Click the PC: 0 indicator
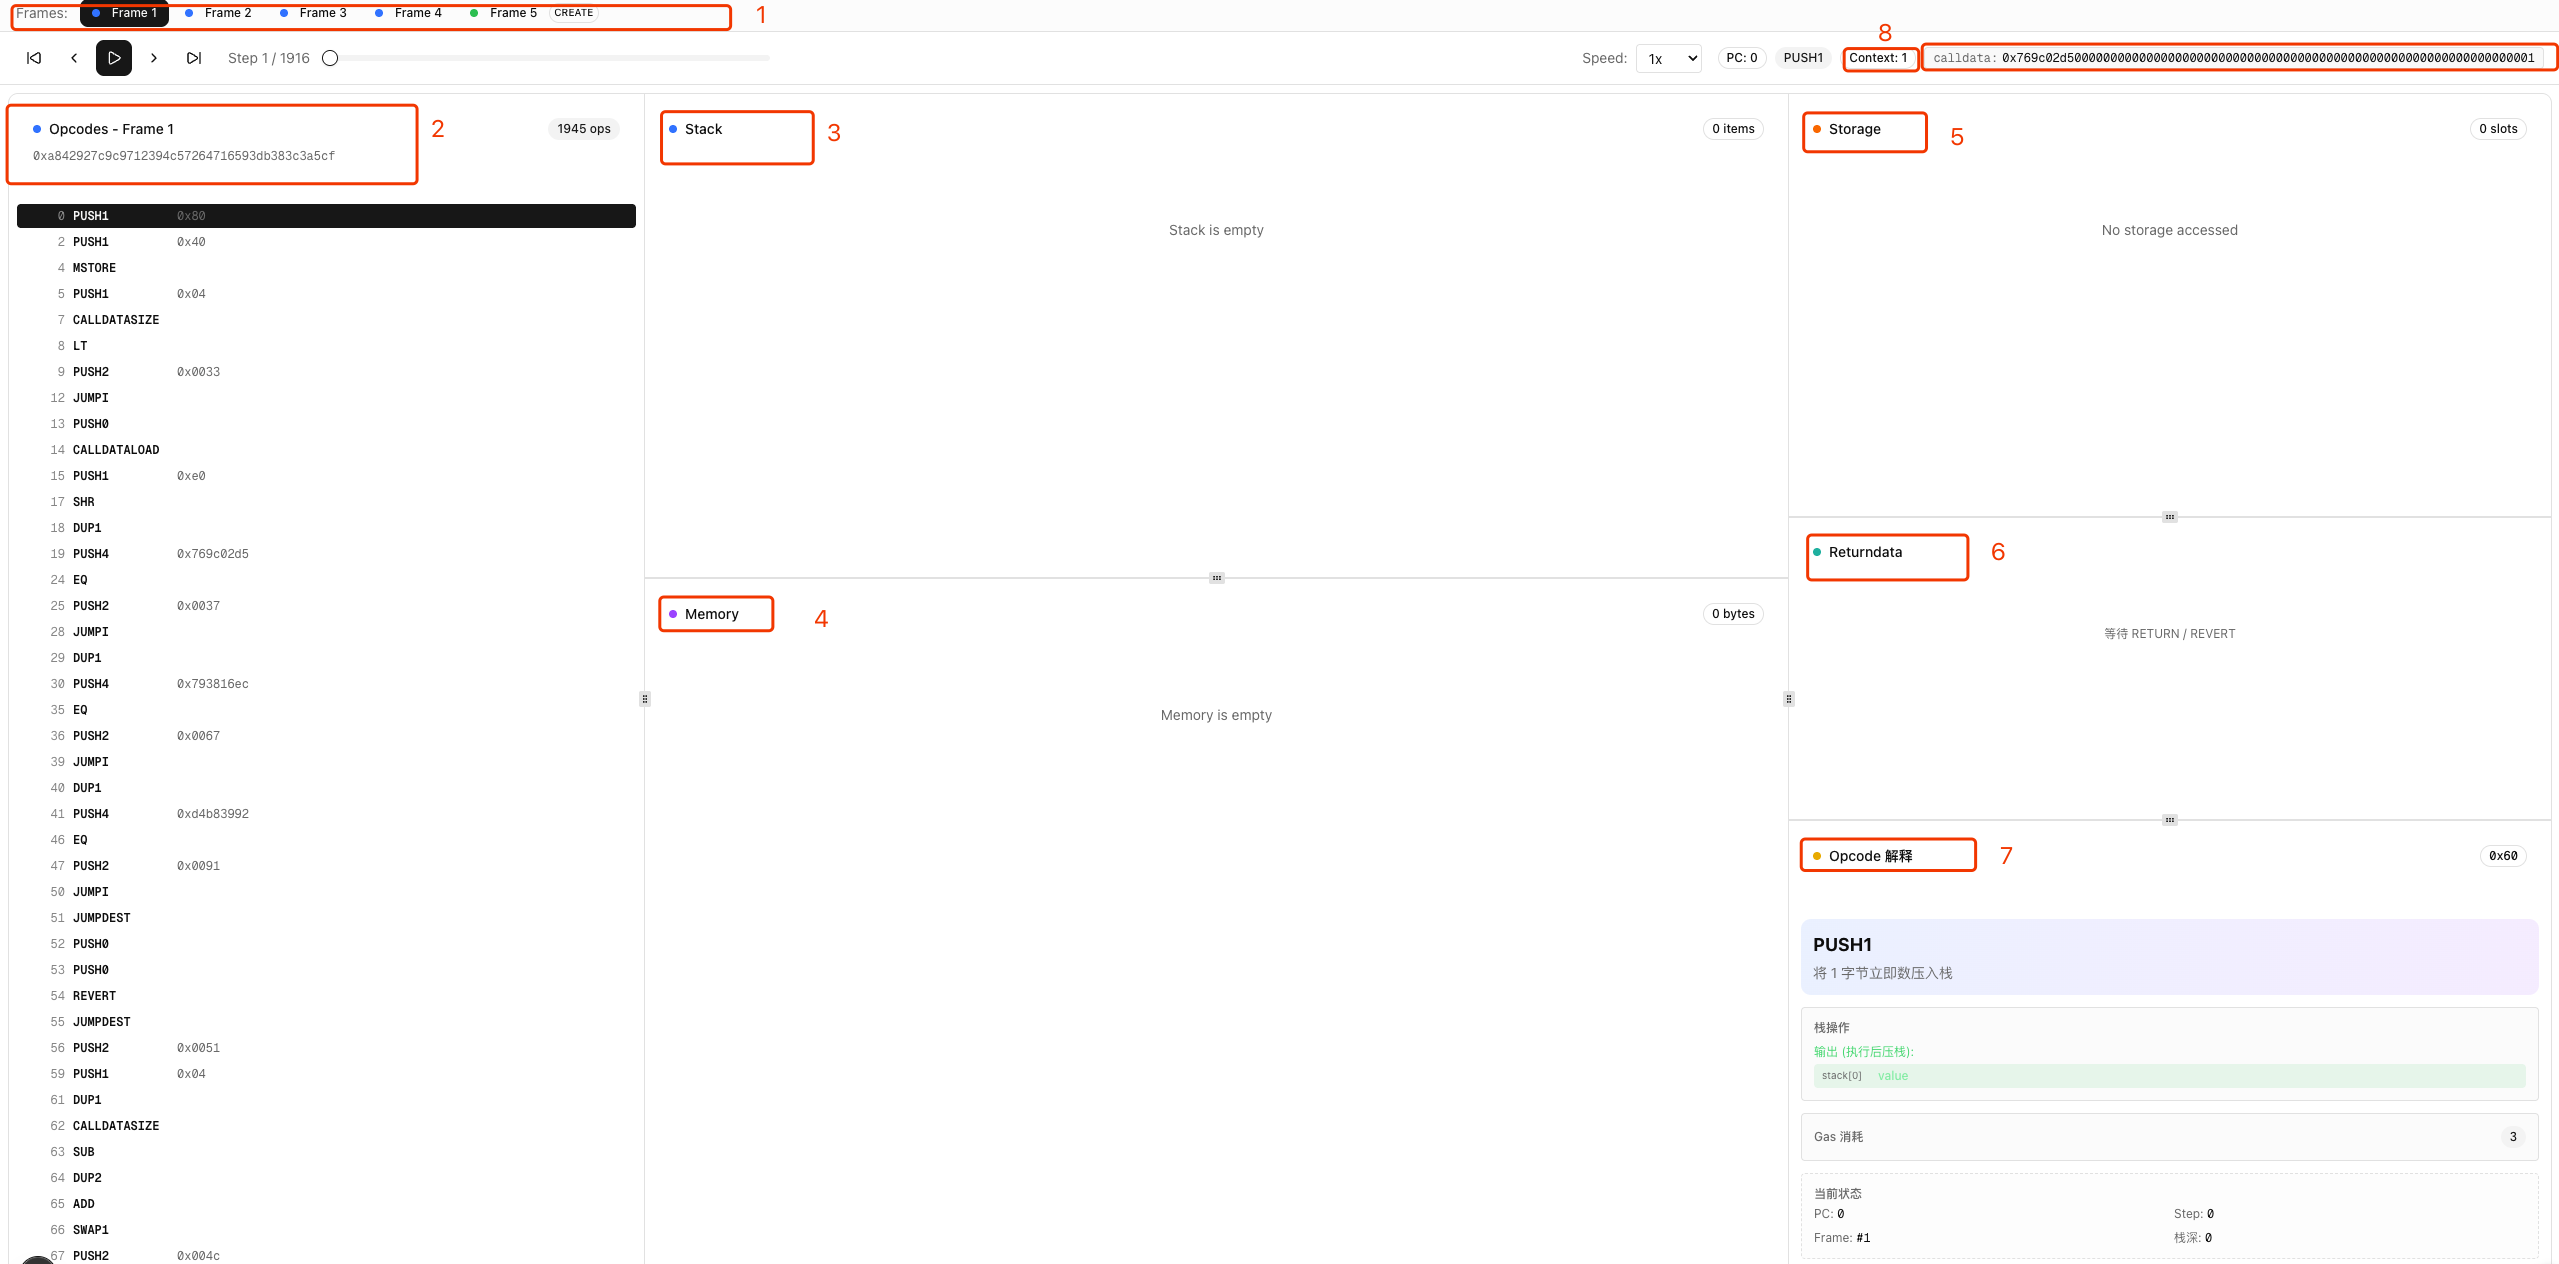 [1740, 57]
